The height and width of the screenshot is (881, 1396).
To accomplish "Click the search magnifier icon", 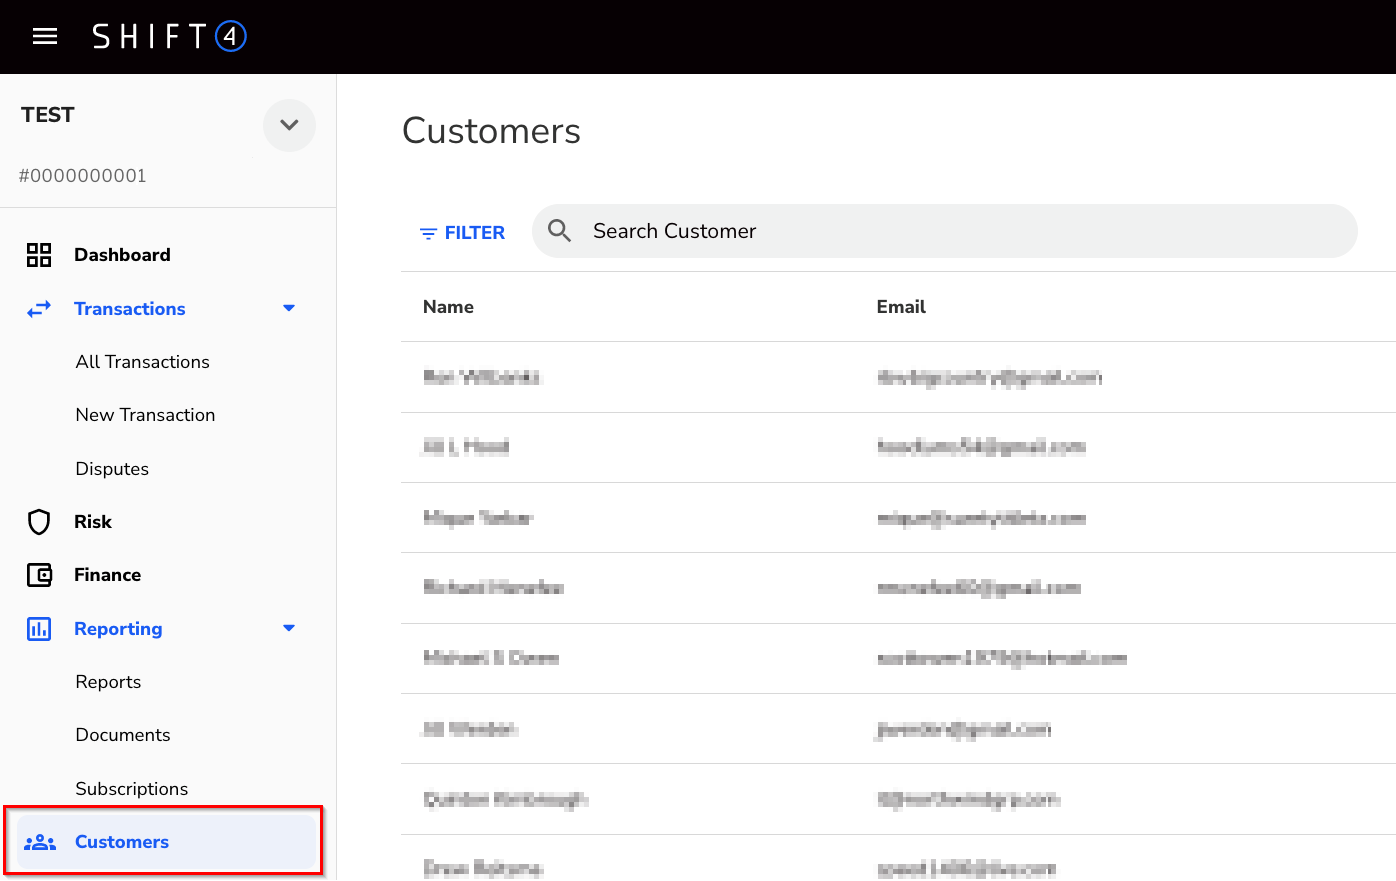I will (560, 231).
